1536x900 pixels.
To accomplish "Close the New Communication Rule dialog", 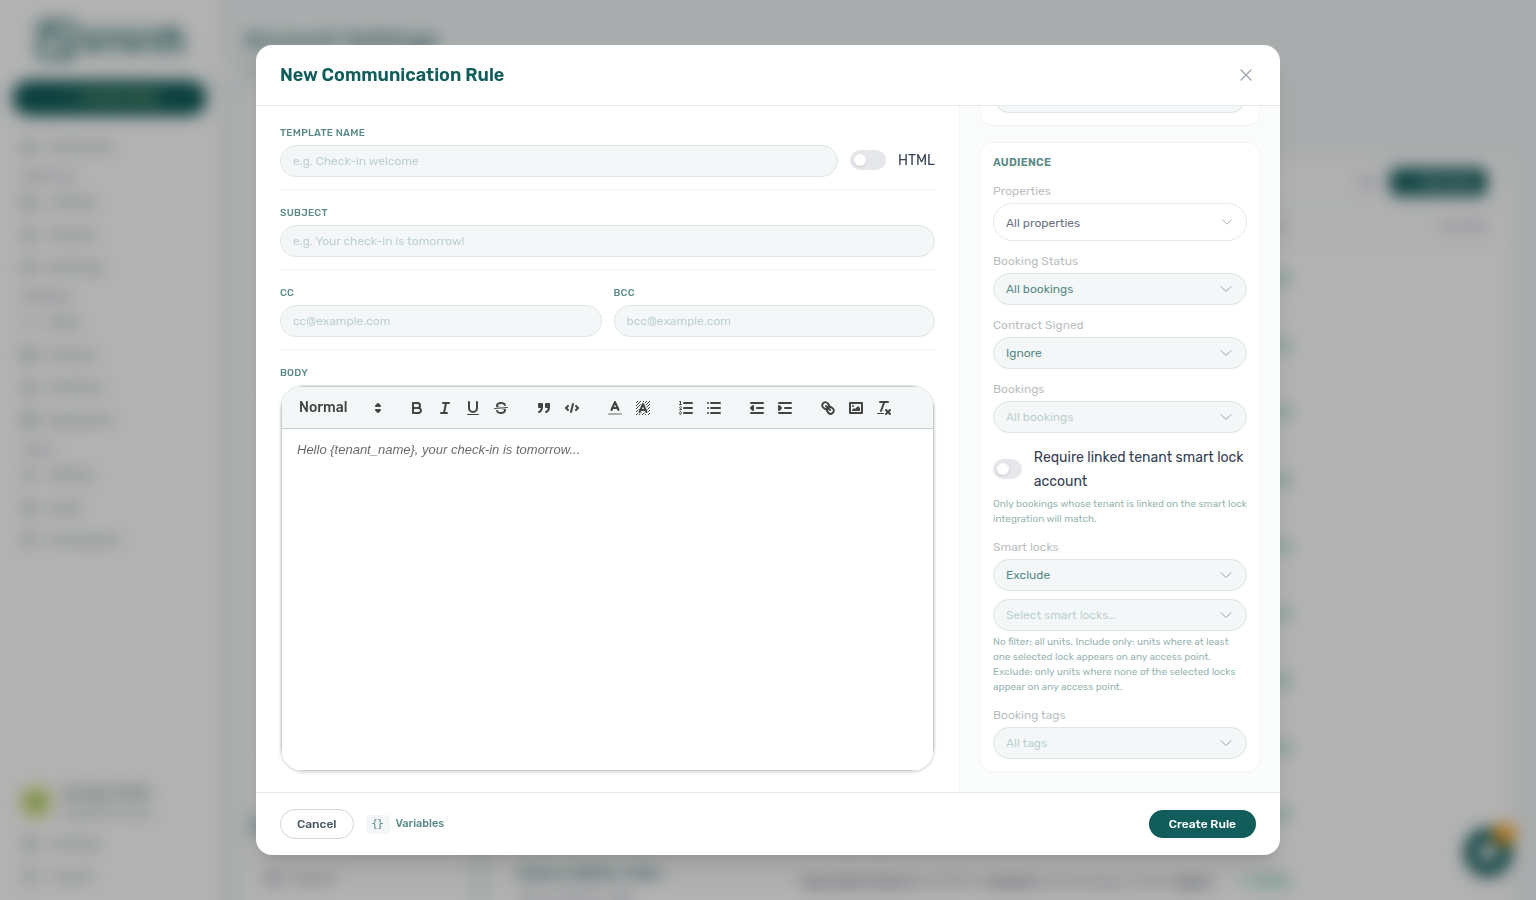I will point(1246,75).
